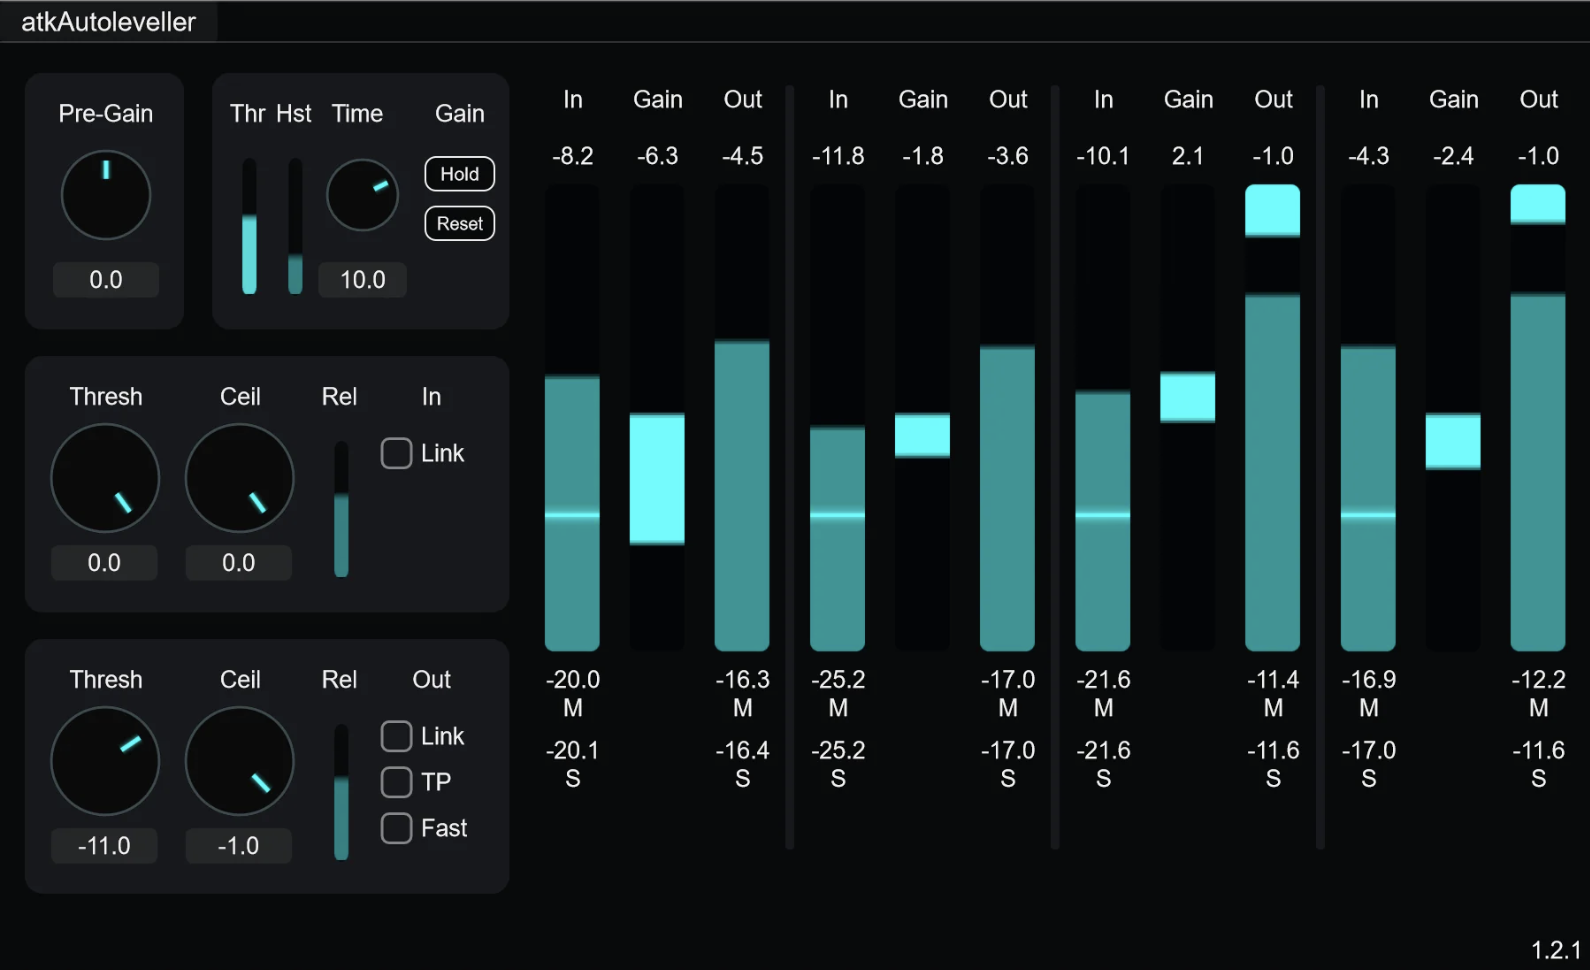The height and width of the screenshot is (970, 1590).
Task: Click the input section Rel slider
Action: (x=341, y=509)
